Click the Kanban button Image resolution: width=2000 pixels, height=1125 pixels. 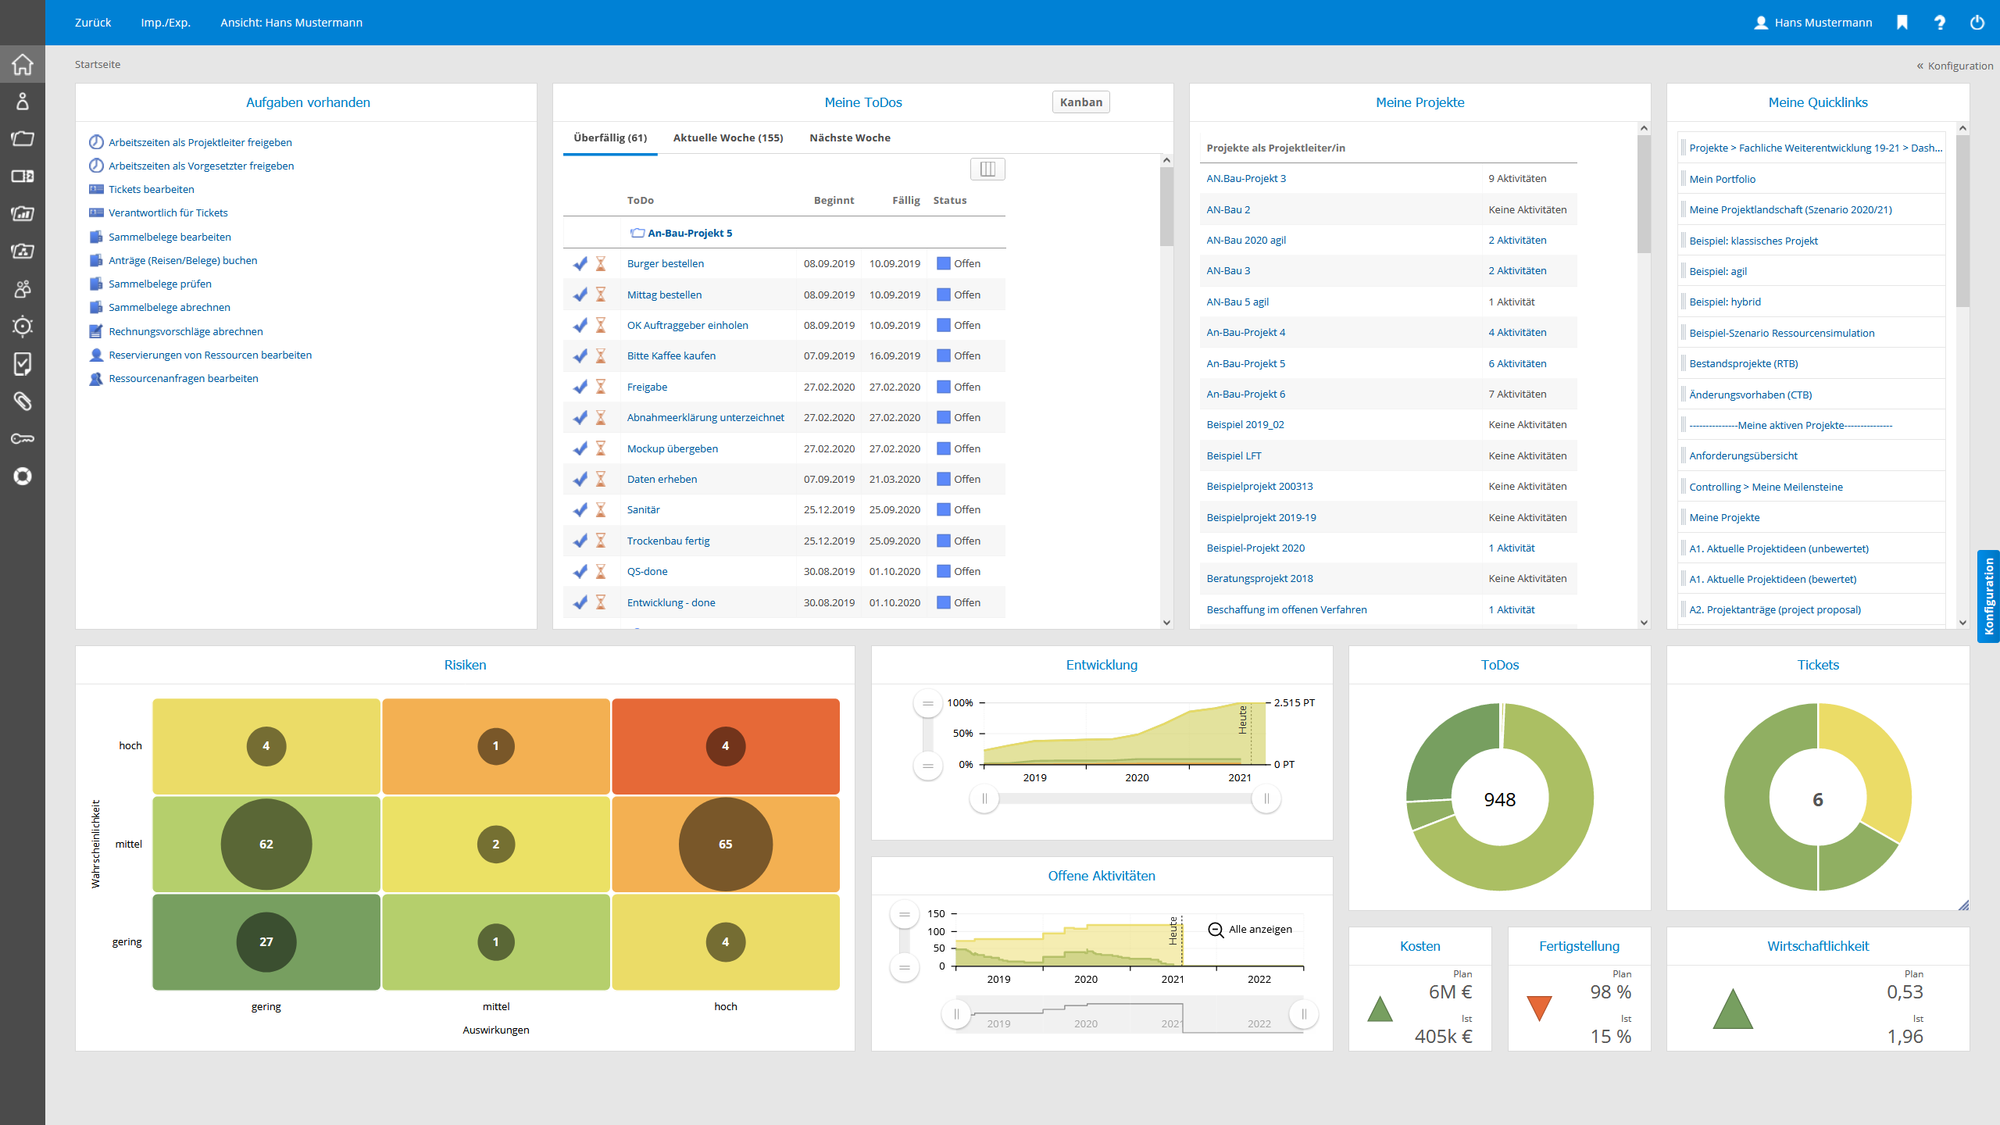1080,102
